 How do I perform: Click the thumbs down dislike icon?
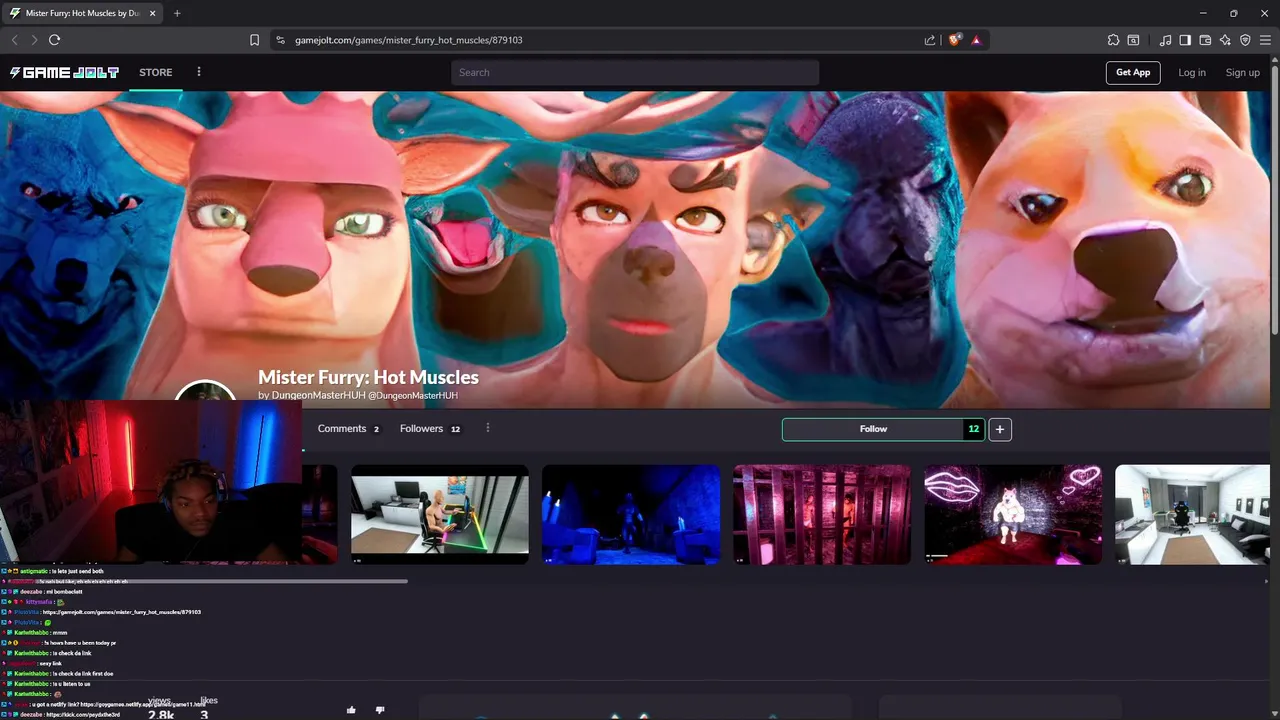tap(380, 710)
